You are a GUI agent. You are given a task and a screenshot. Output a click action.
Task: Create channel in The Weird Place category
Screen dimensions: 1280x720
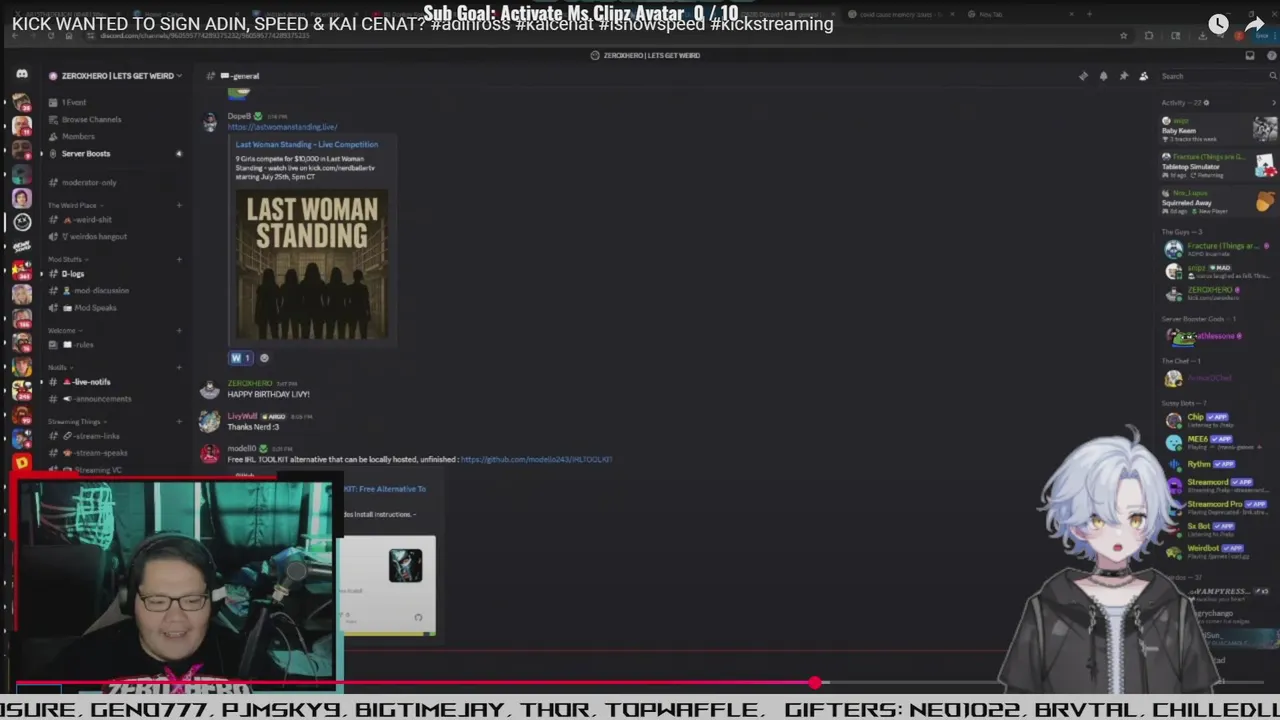179,205
